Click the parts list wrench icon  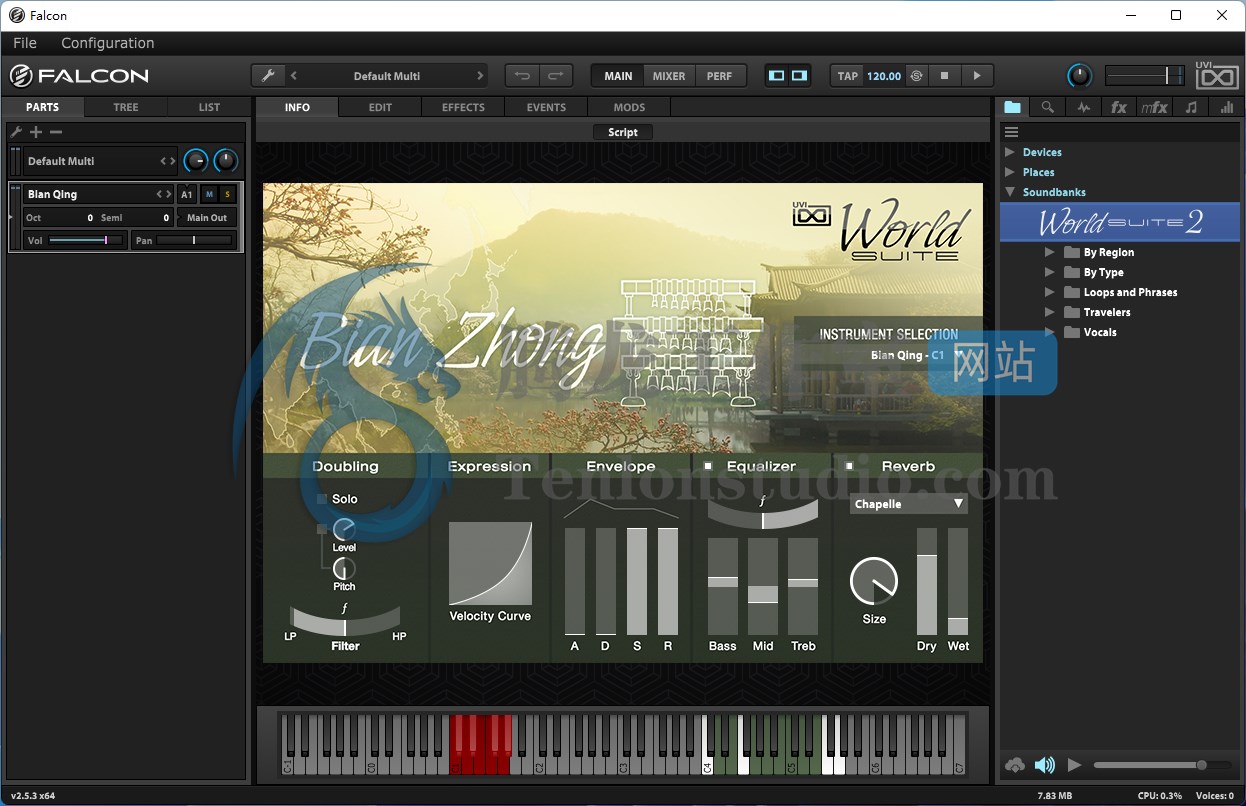pyautogui.click(x=16, y=132)
